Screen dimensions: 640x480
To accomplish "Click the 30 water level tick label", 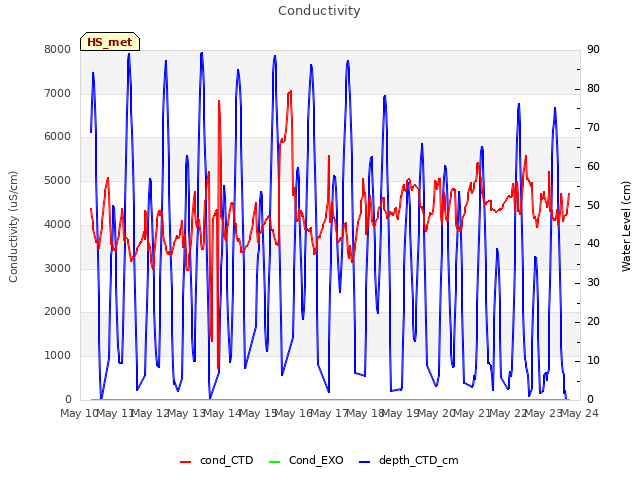I will point(593,282).
